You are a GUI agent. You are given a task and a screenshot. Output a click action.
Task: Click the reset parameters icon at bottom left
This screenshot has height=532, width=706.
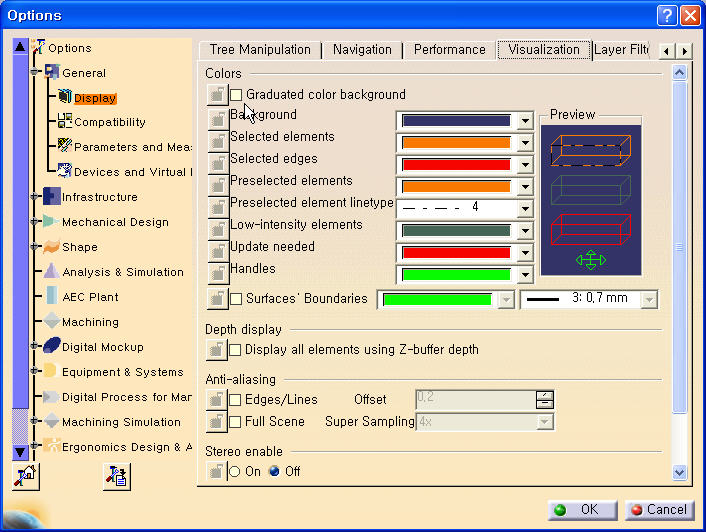tap(24, 478)
